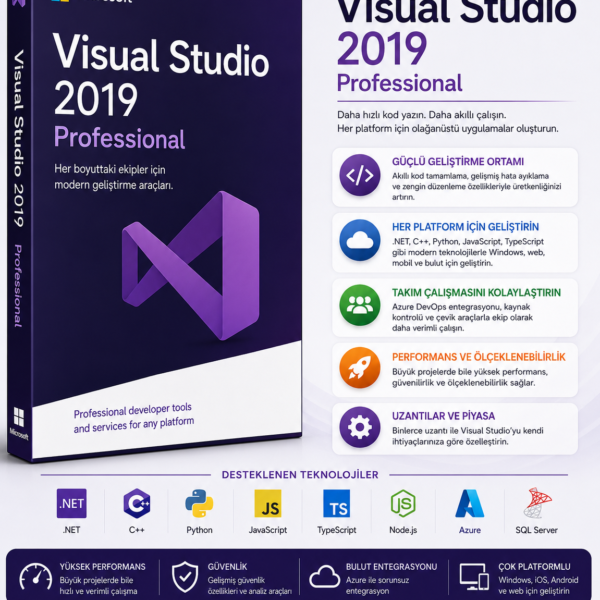Click the Python logo icon

(199, 503)
